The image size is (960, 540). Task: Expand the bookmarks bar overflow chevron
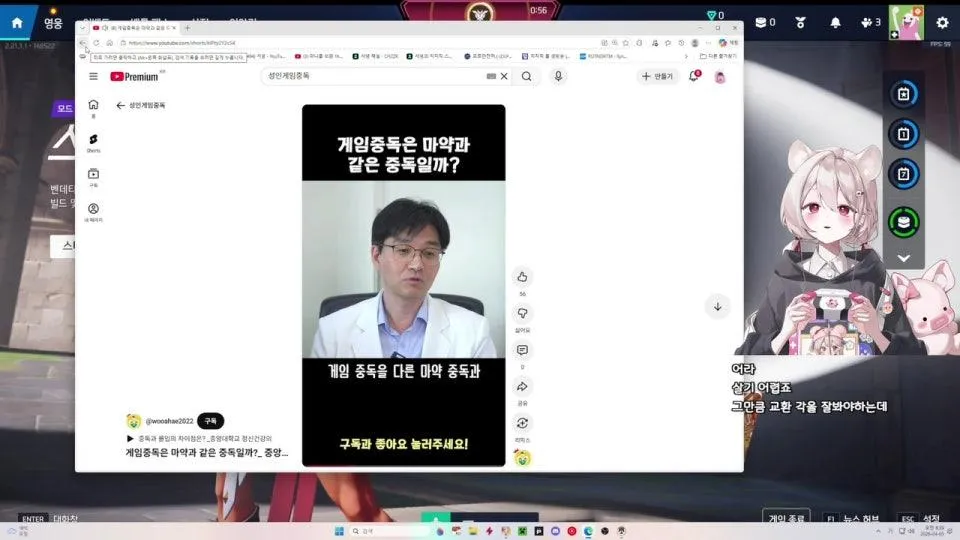point(686,56)
